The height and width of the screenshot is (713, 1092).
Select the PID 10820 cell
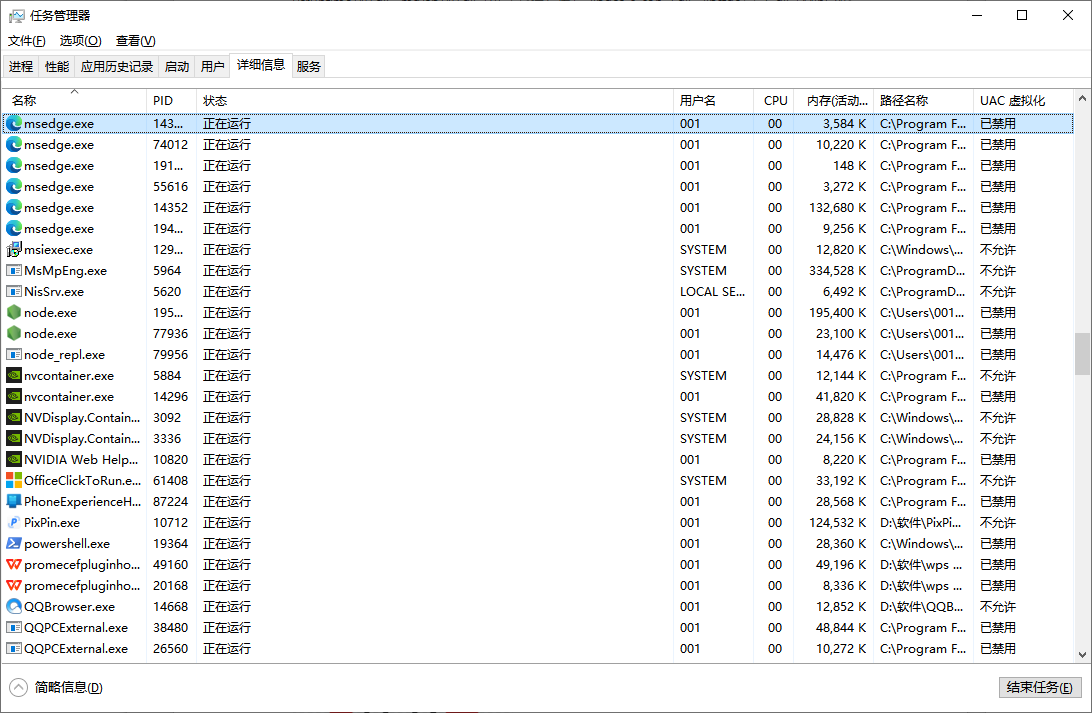click(x=171, y=459)
